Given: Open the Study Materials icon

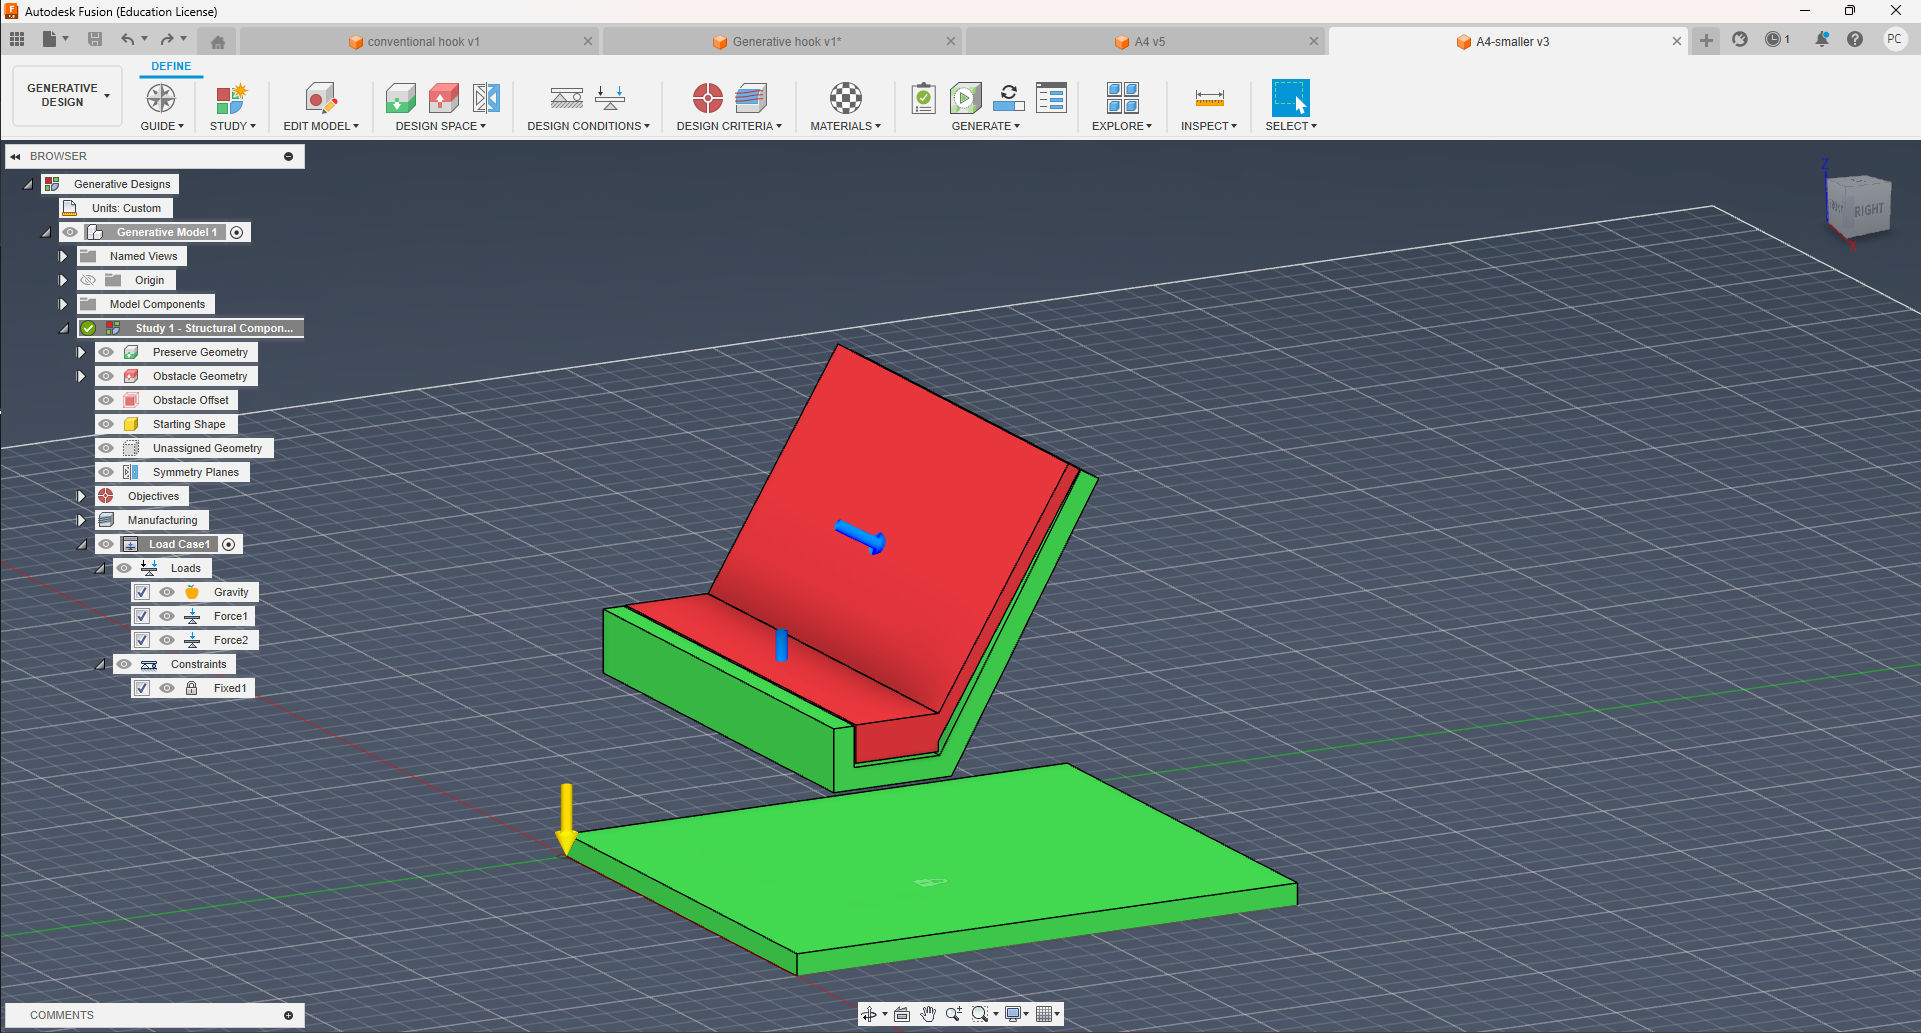Looking at the screenshot, I should [846, 98].
